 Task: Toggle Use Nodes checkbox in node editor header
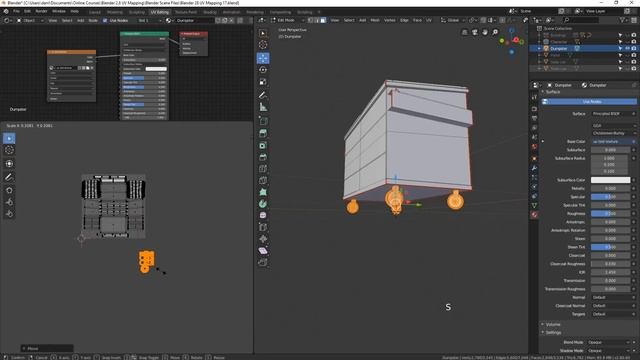tap(105, 20)
